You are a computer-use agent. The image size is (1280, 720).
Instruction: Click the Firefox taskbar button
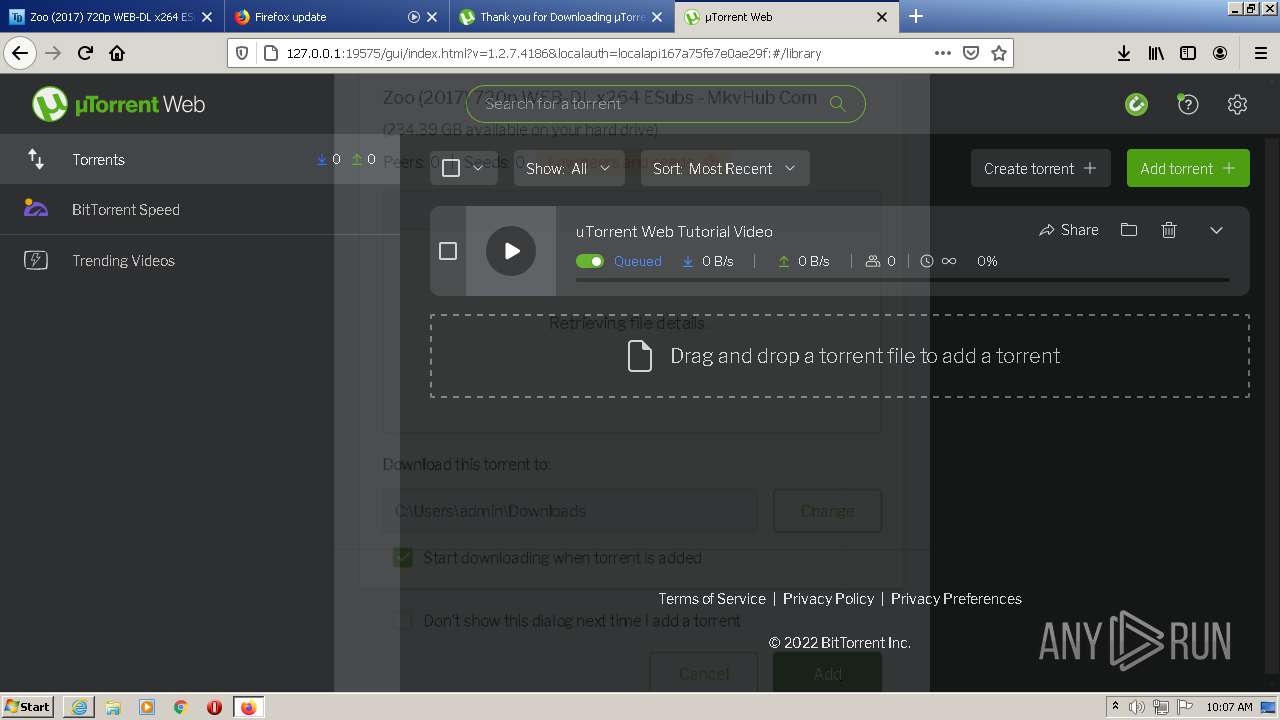[x=248, y=707]
